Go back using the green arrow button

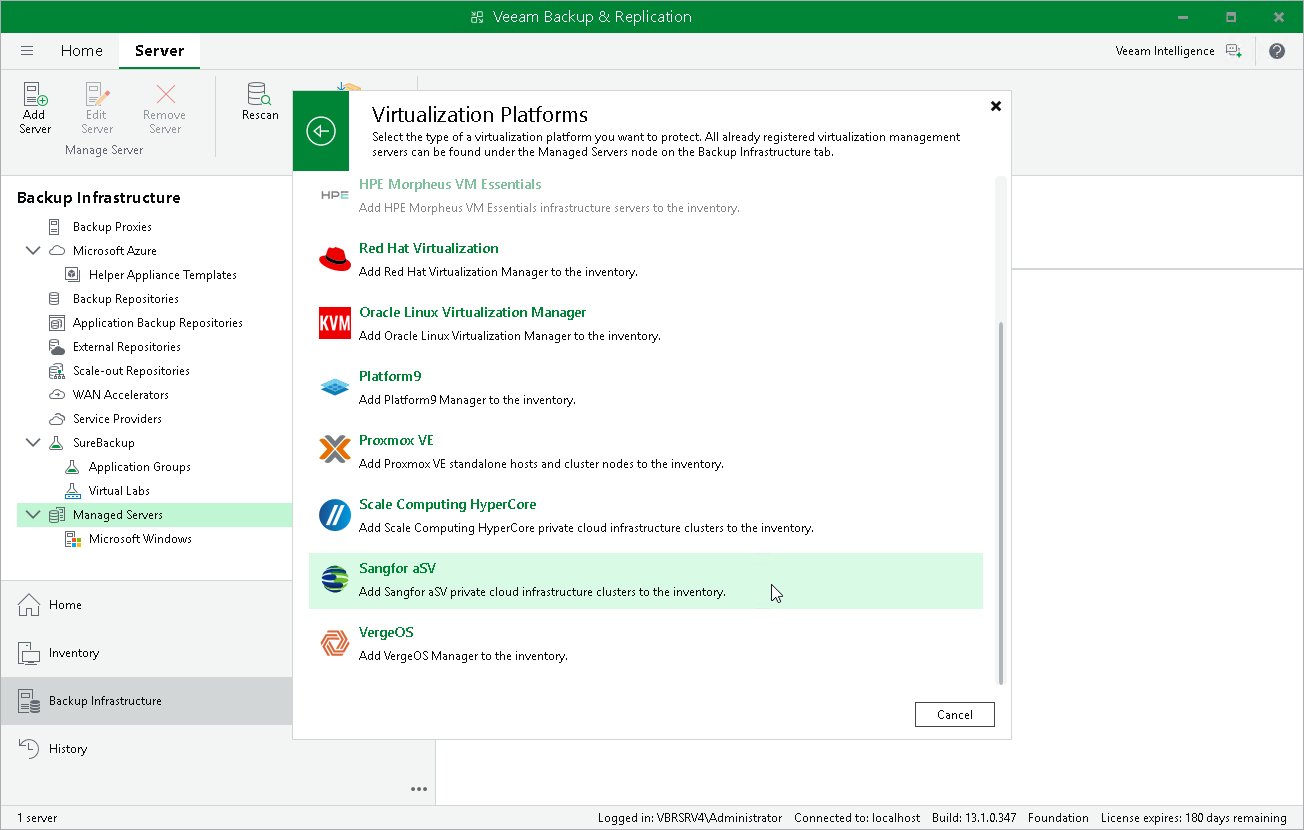click(x=321, y=130)
